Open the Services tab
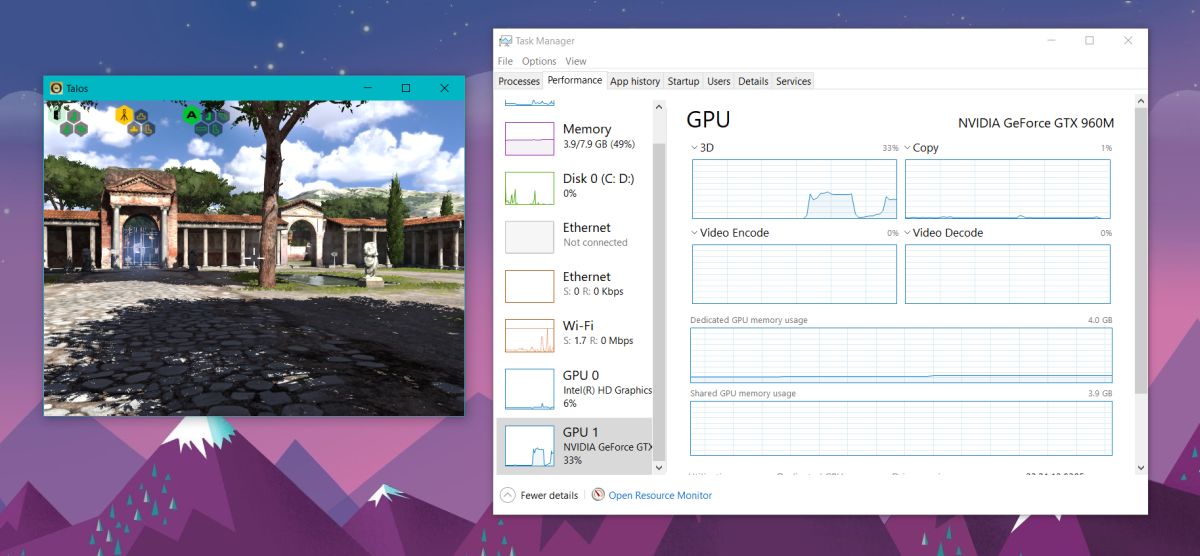Viewport: 1200px width, 556px height. 794,81
